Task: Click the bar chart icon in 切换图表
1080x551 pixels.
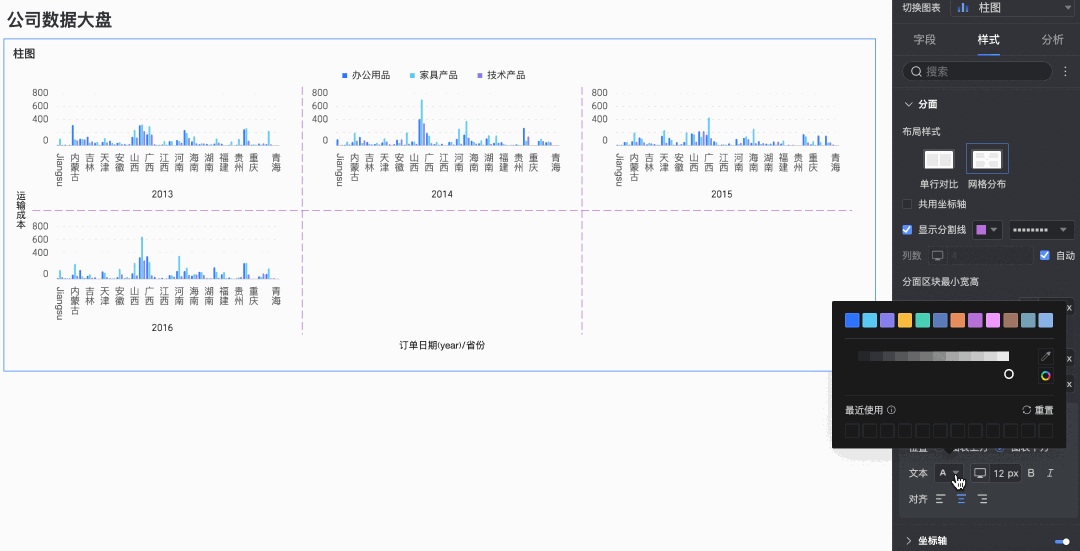Action: click(x=963, y=8)
